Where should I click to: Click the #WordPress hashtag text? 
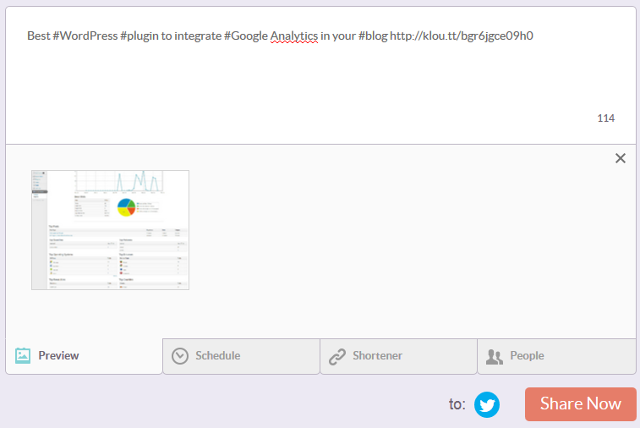[x=85, y=36]
